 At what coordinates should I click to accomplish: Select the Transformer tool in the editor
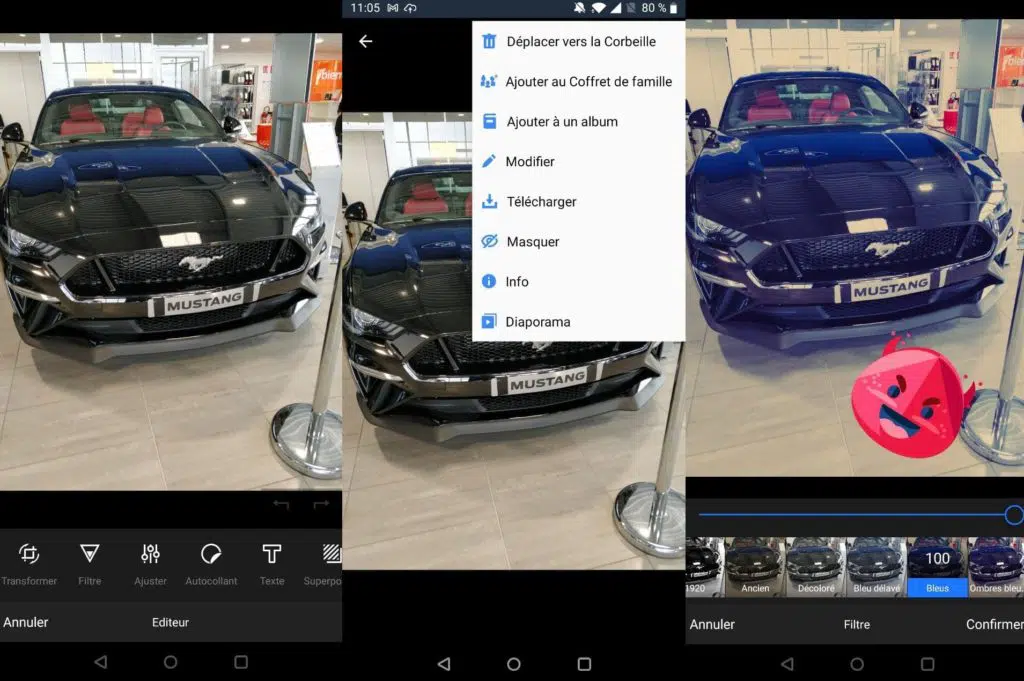tap(29, 564)
